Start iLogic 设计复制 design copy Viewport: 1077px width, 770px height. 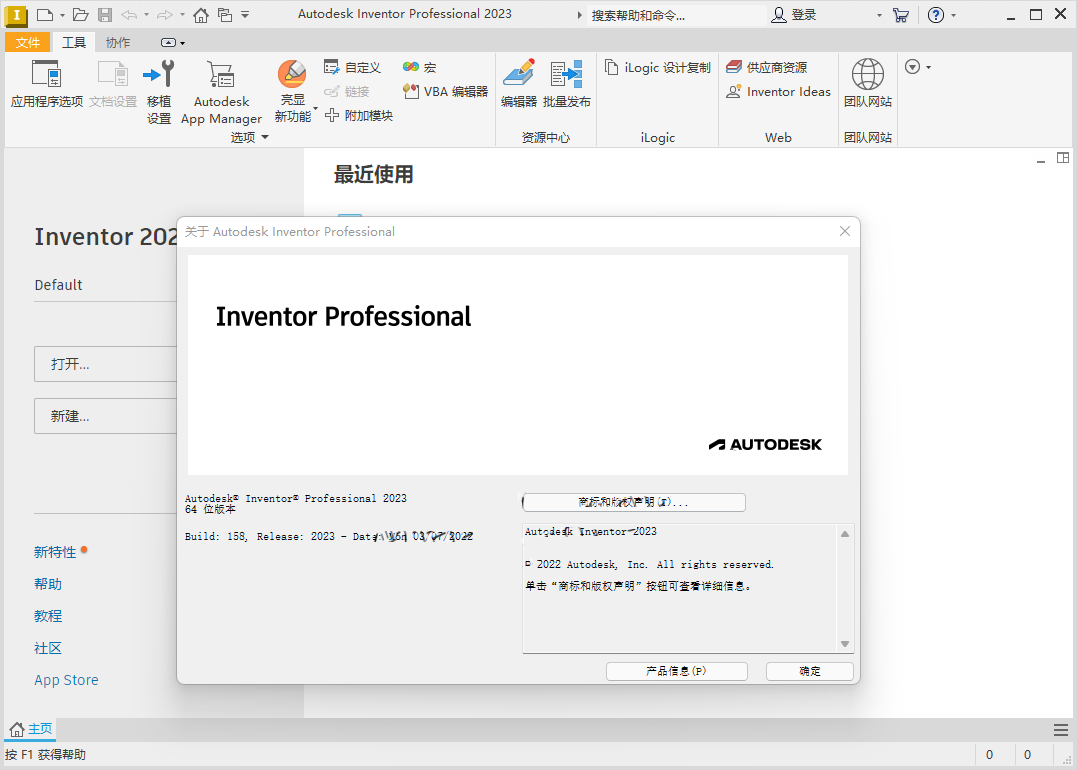[657, 66]
